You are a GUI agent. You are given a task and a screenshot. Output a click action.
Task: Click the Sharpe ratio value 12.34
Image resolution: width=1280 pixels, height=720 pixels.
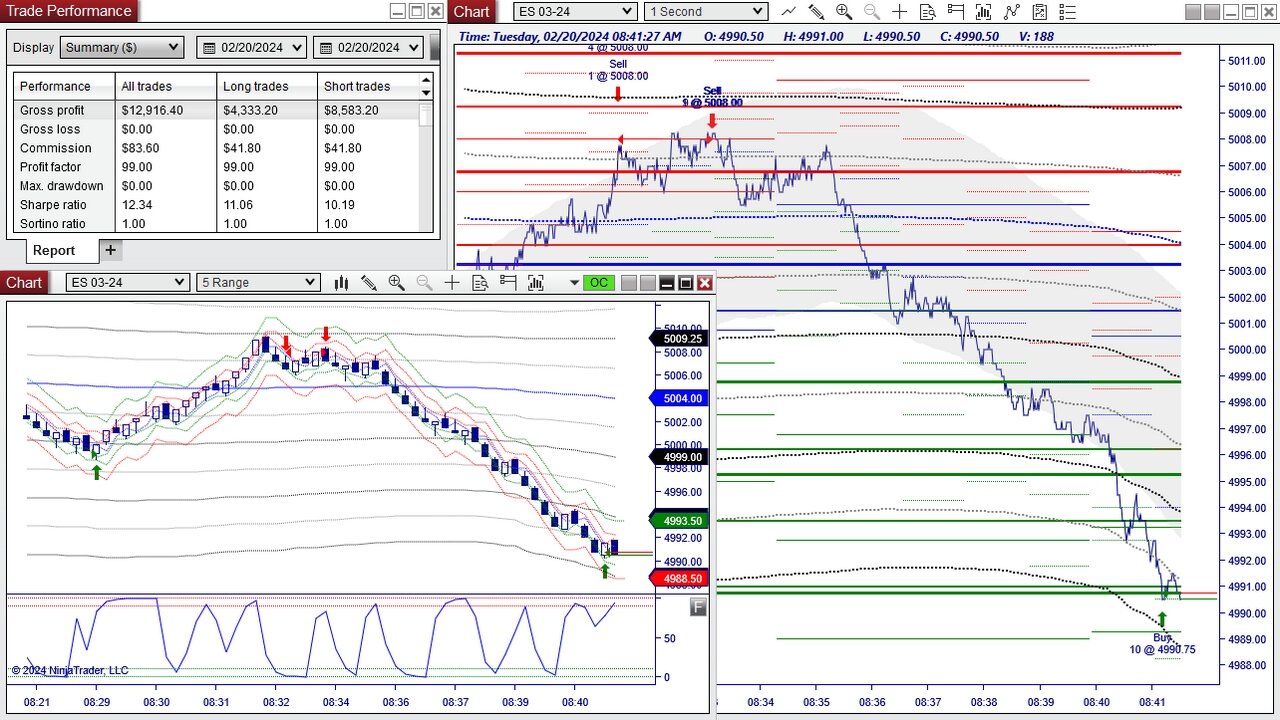138,205
